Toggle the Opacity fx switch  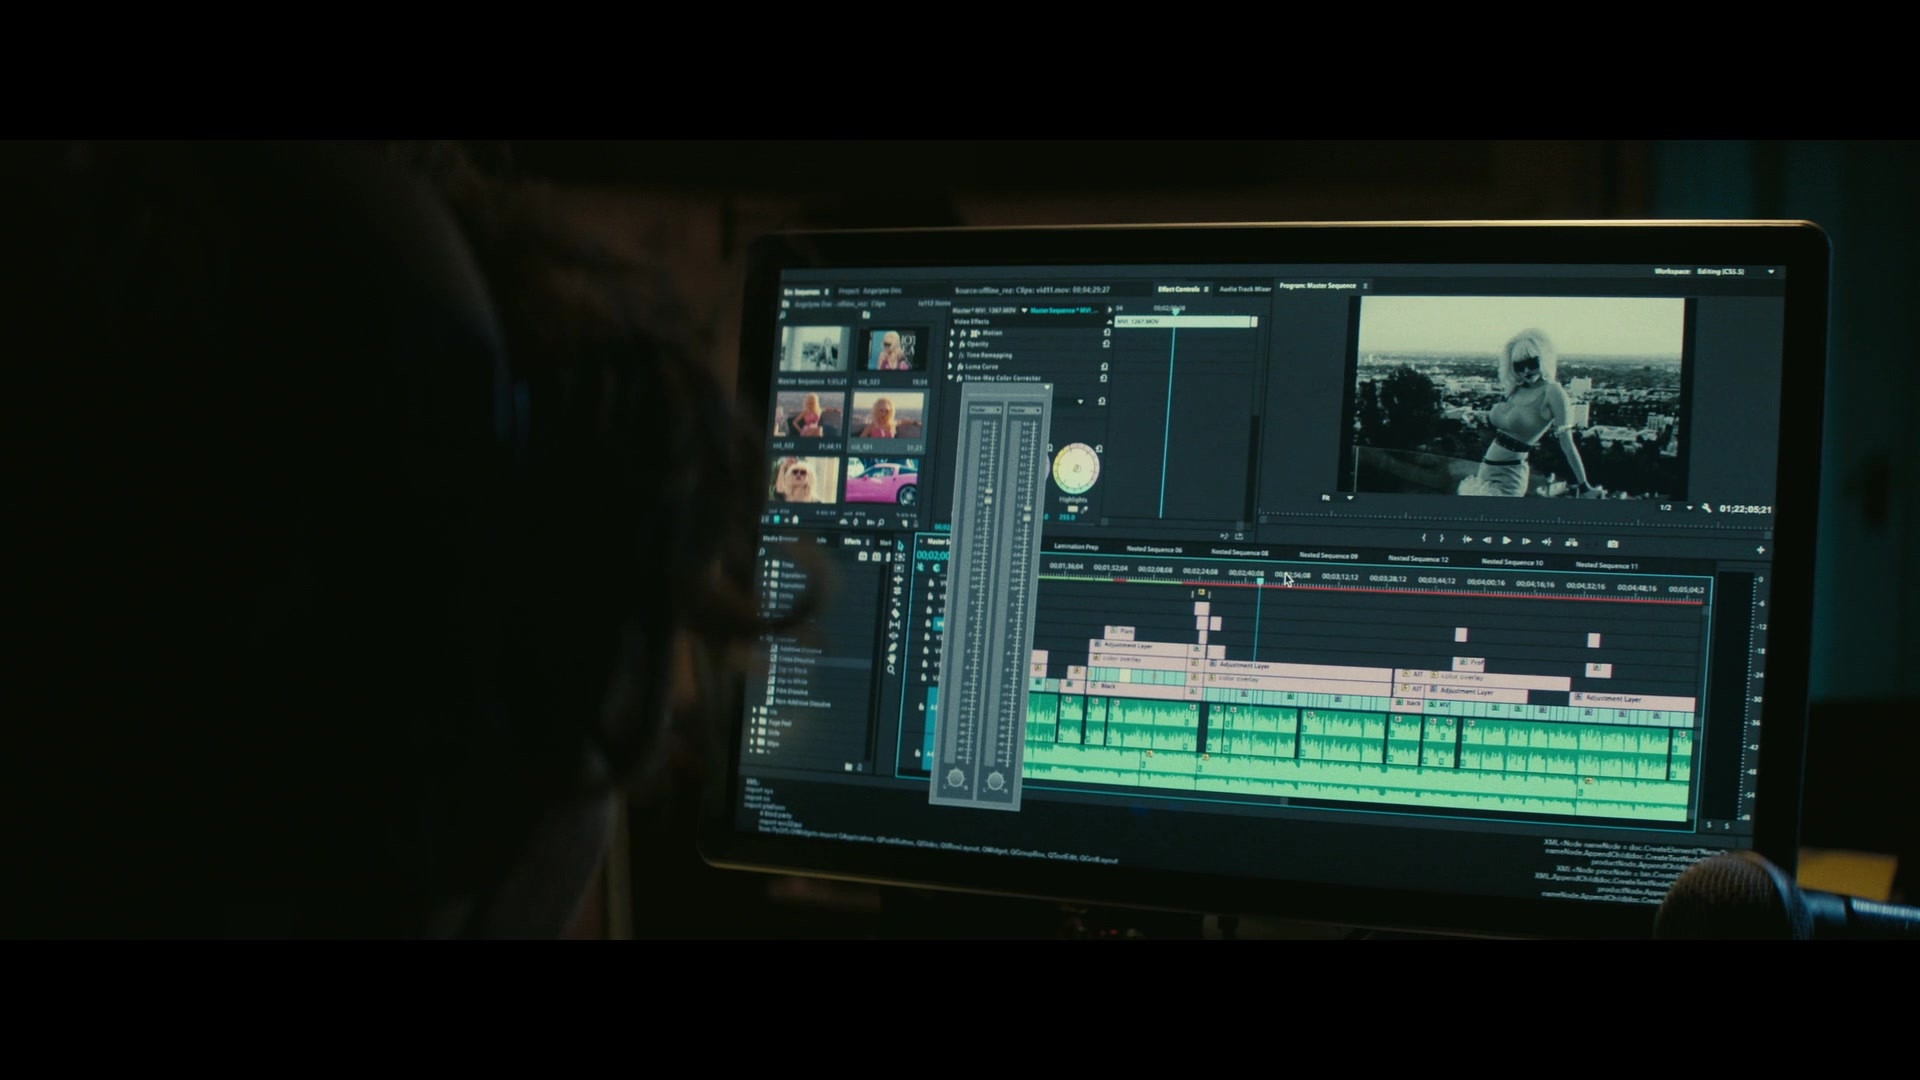pos(962,344)
